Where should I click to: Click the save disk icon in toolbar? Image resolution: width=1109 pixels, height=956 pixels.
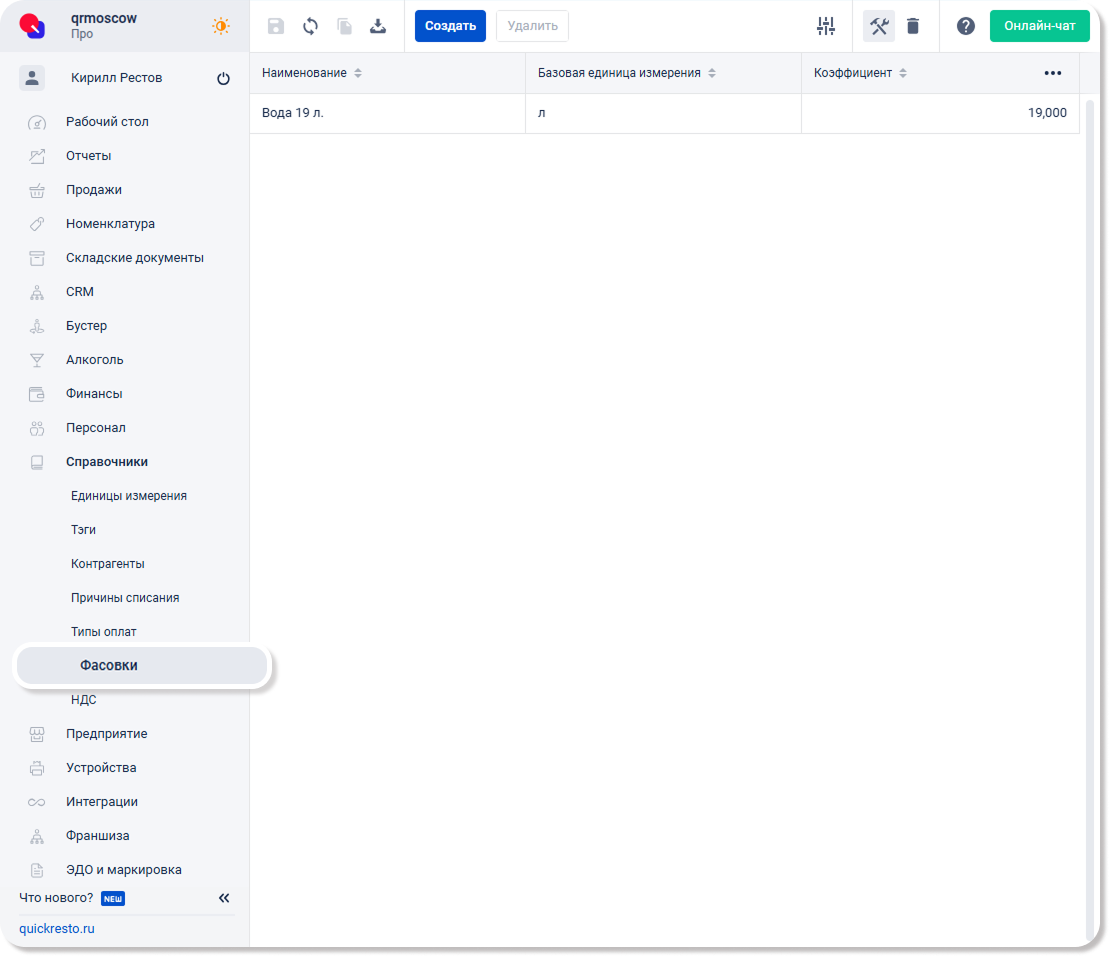(276, 26)
